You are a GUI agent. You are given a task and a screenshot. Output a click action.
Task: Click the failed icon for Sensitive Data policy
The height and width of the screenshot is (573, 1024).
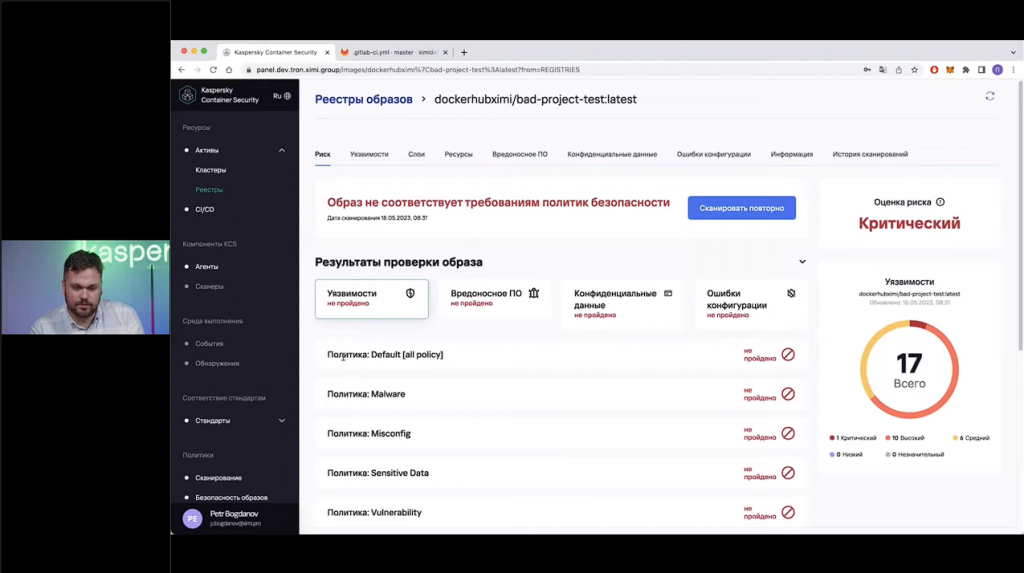788,472
